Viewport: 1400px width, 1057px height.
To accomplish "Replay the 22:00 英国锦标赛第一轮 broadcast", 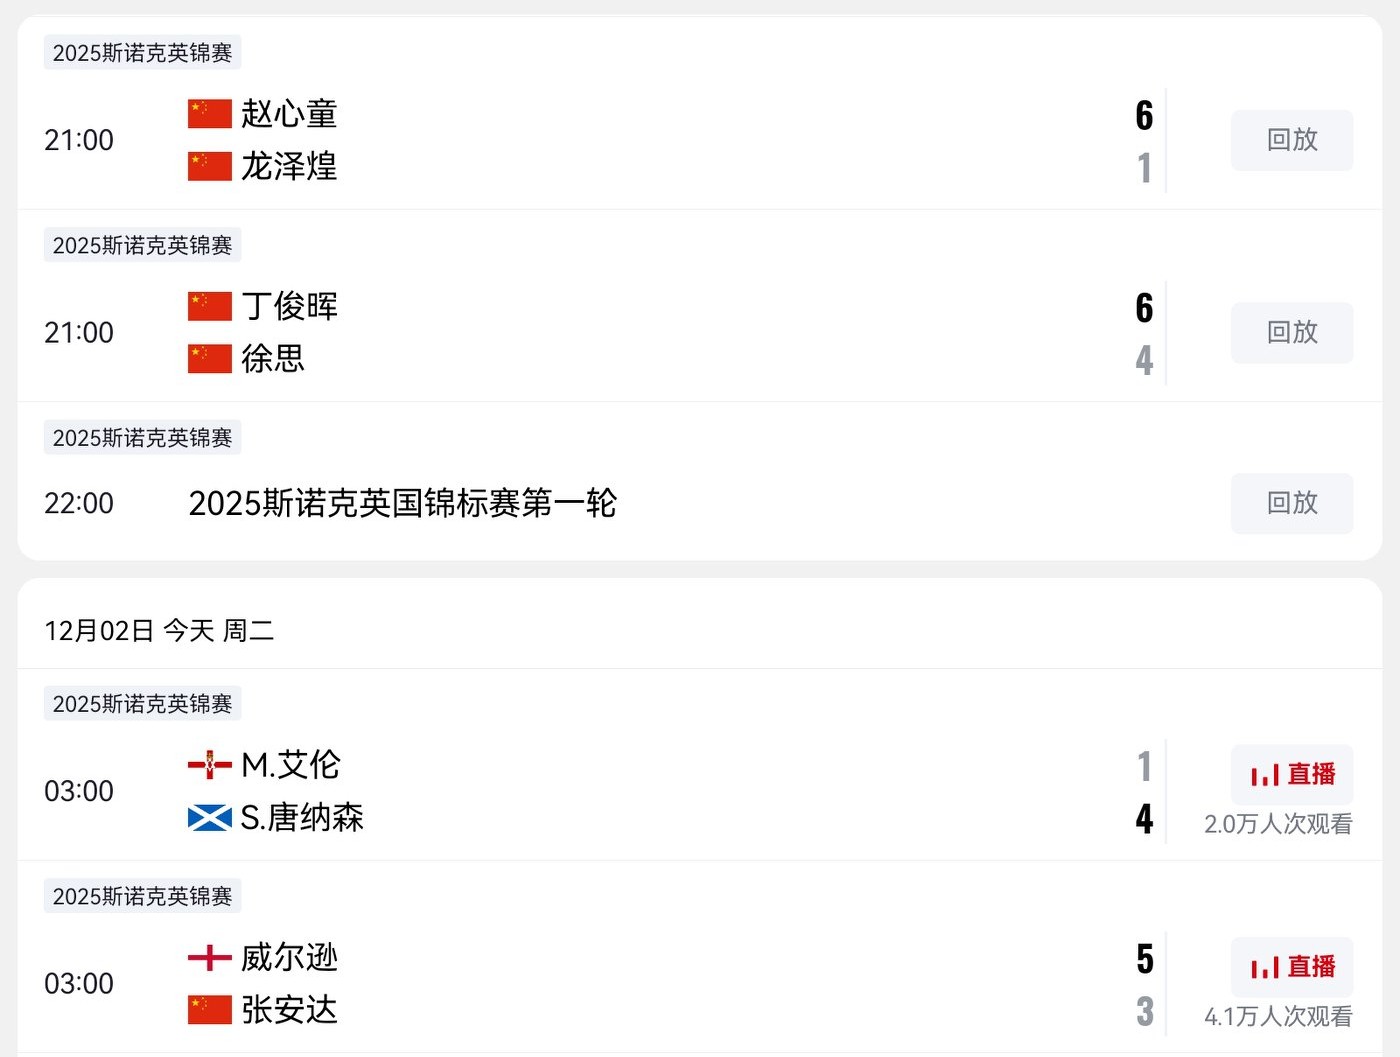I will [x=1291, y=503].
